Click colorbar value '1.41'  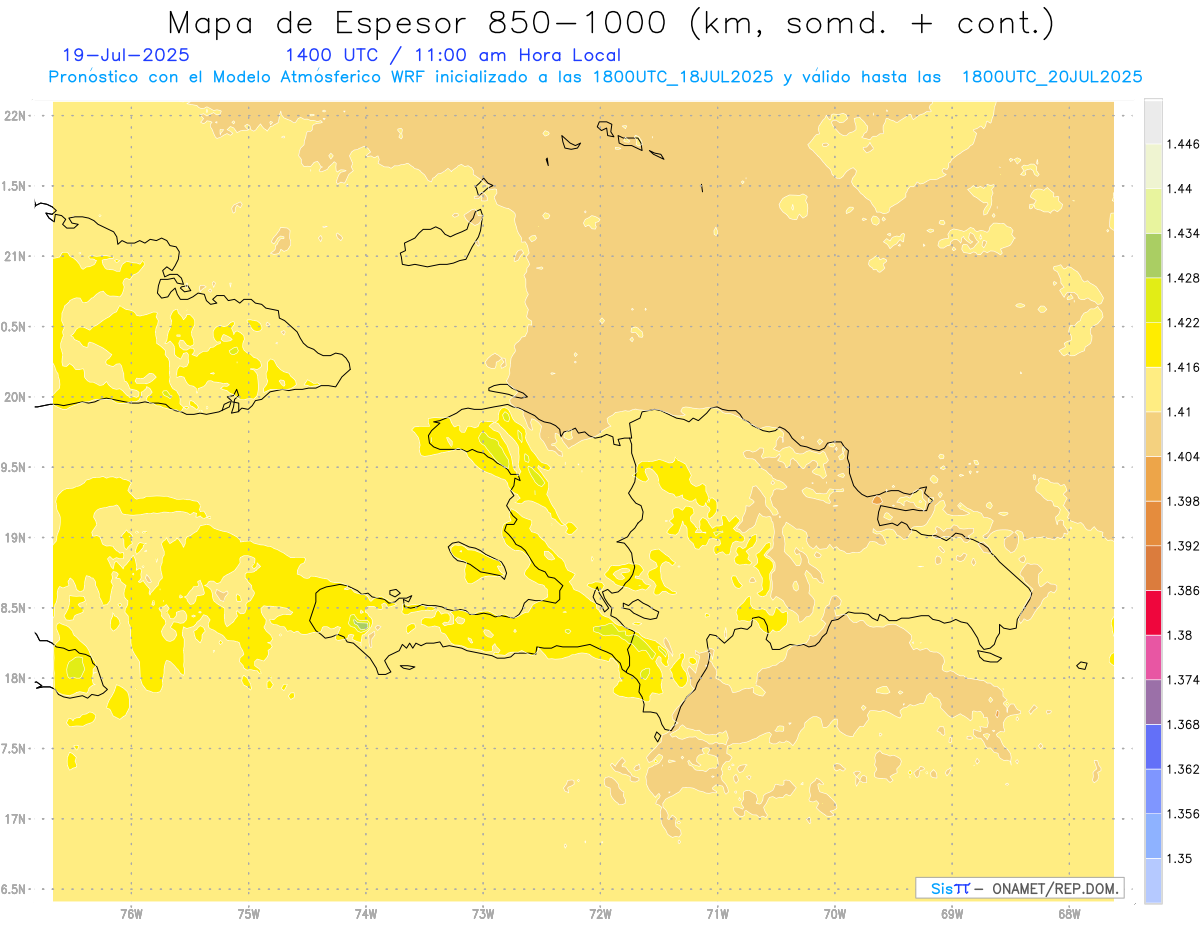pyautogui.click(x=1180, y=412)
